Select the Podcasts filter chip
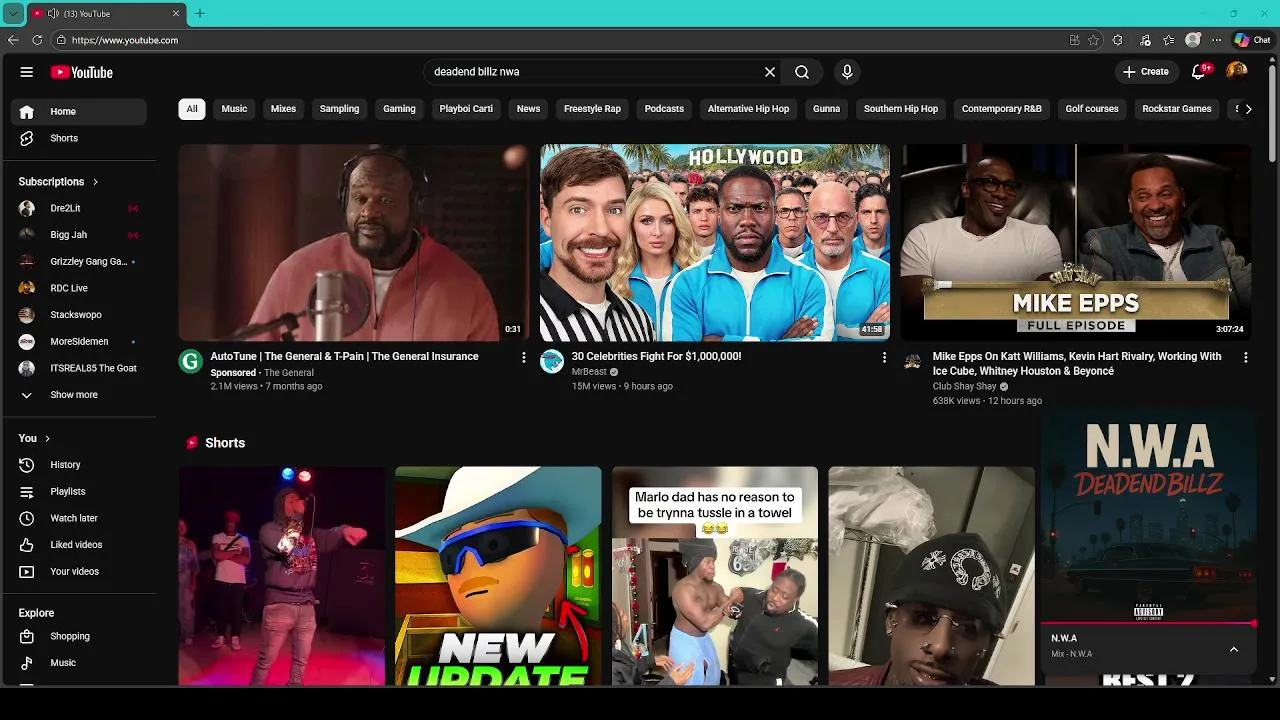Viewport: 1280px width, 720px height. click(664, 109)
